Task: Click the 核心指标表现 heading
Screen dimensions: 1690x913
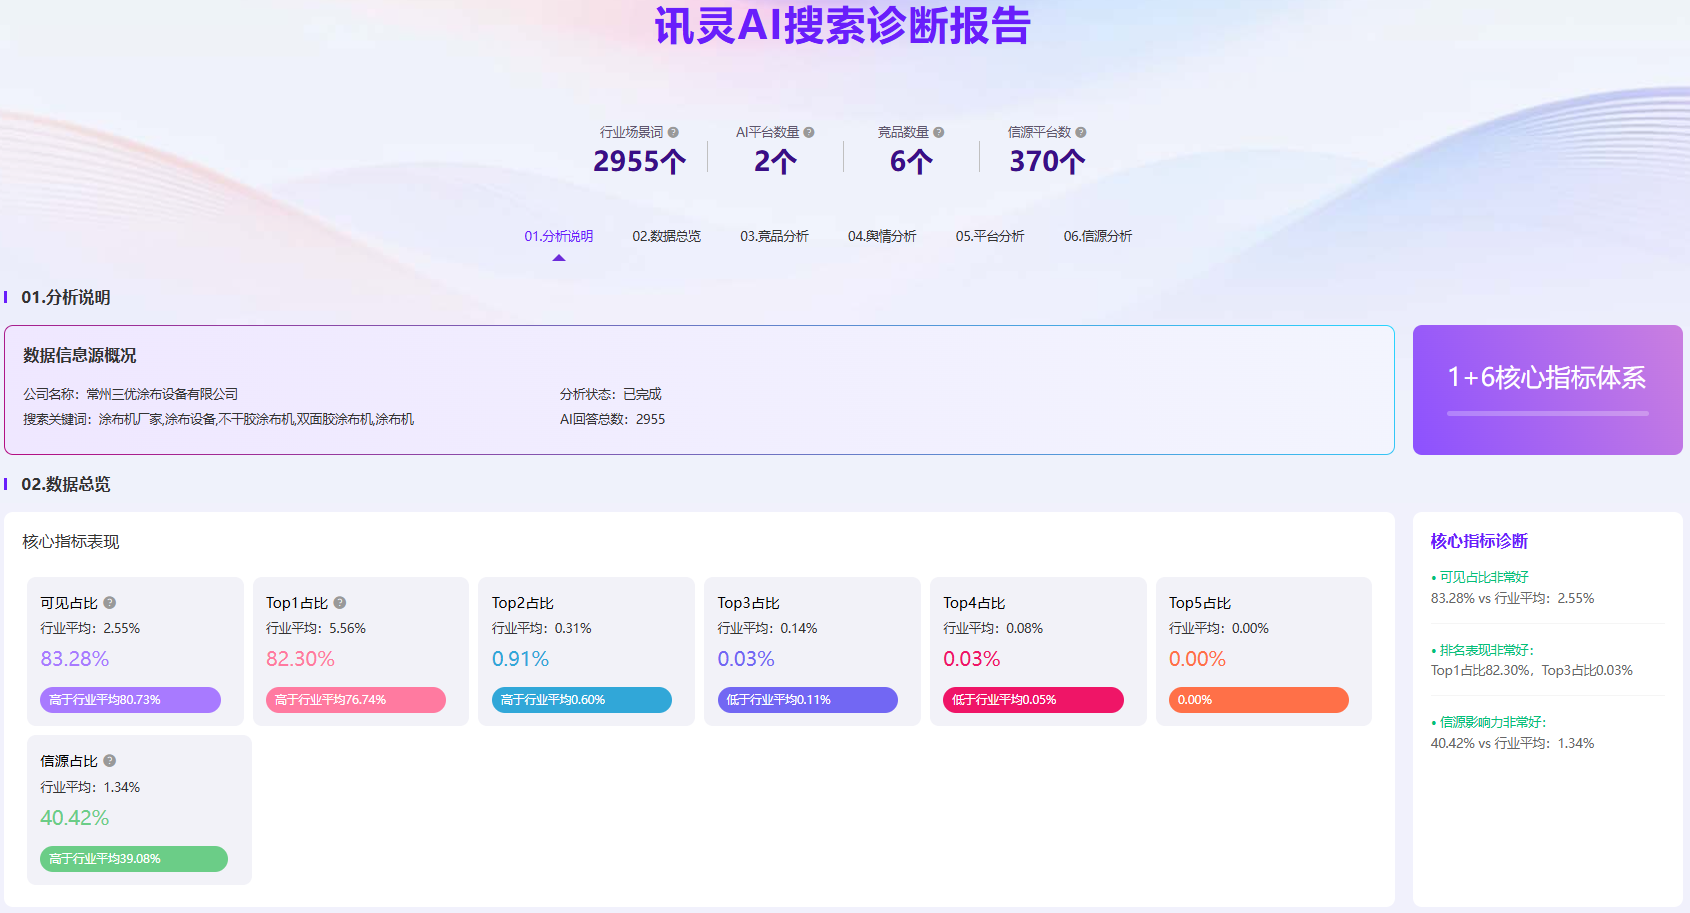Action: click(x=71, y=541)
